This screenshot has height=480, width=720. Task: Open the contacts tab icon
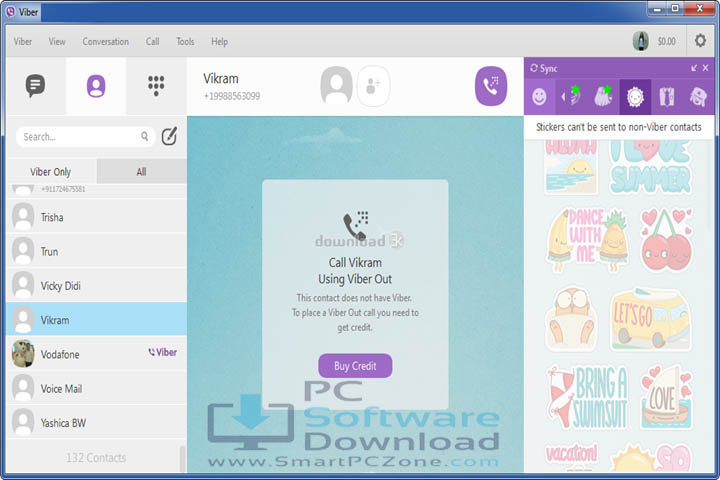coord(96,86)
